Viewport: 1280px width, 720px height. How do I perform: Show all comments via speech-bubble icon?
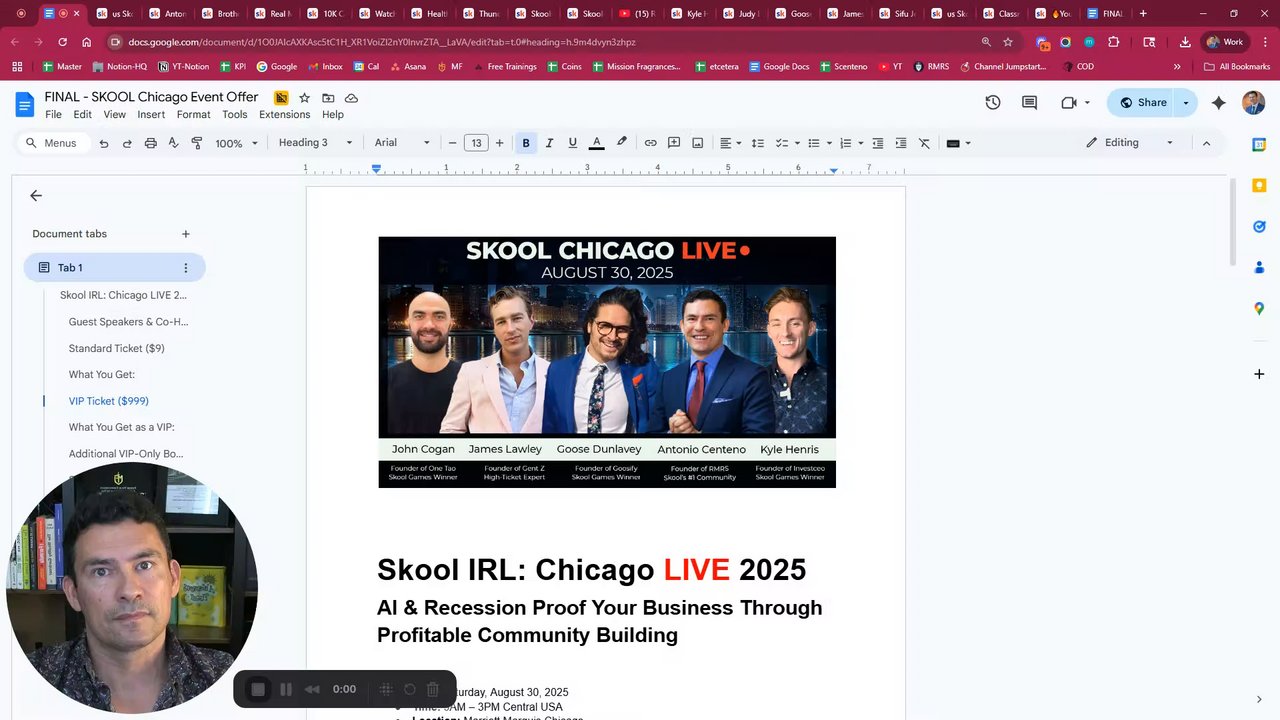point(1029,102)
